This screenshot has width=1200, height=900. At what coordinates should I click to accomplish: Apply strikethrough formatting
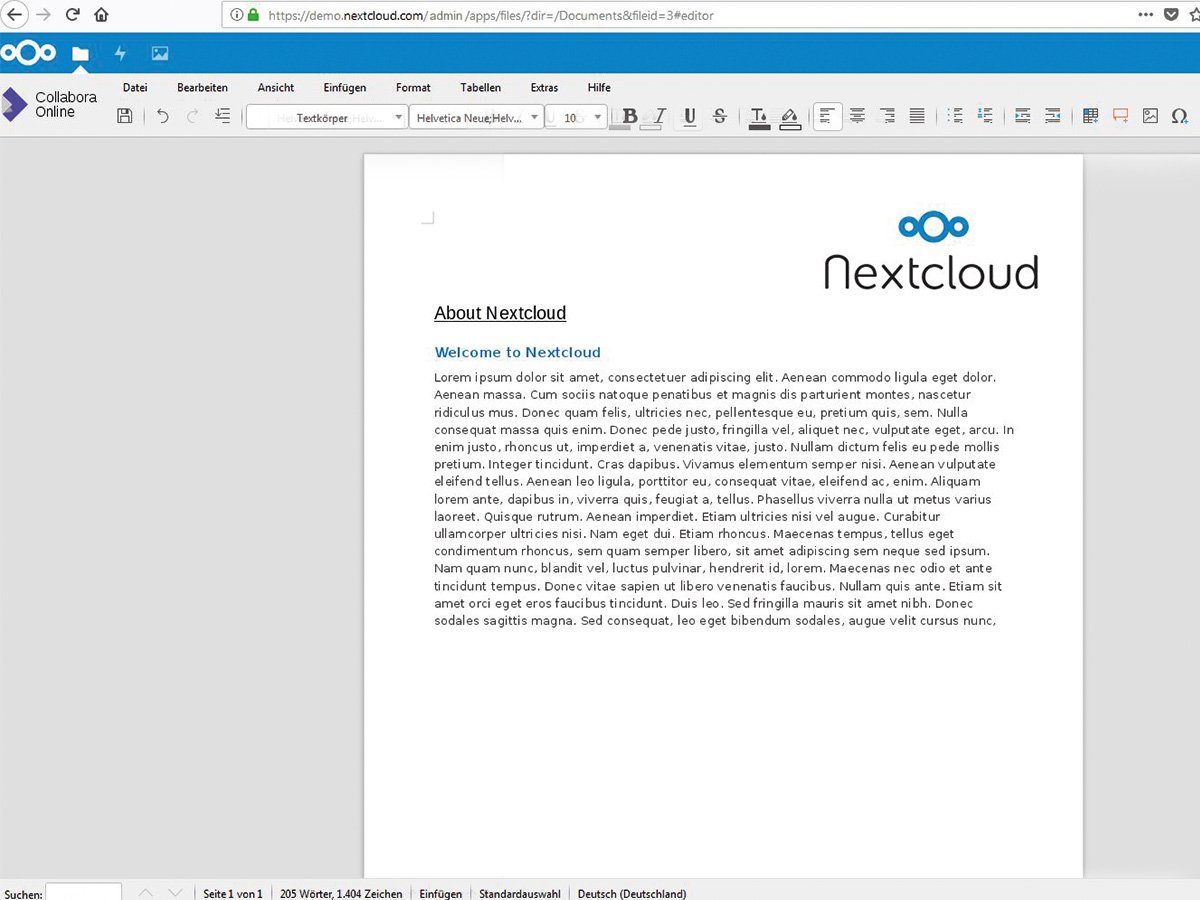point(720,117)
